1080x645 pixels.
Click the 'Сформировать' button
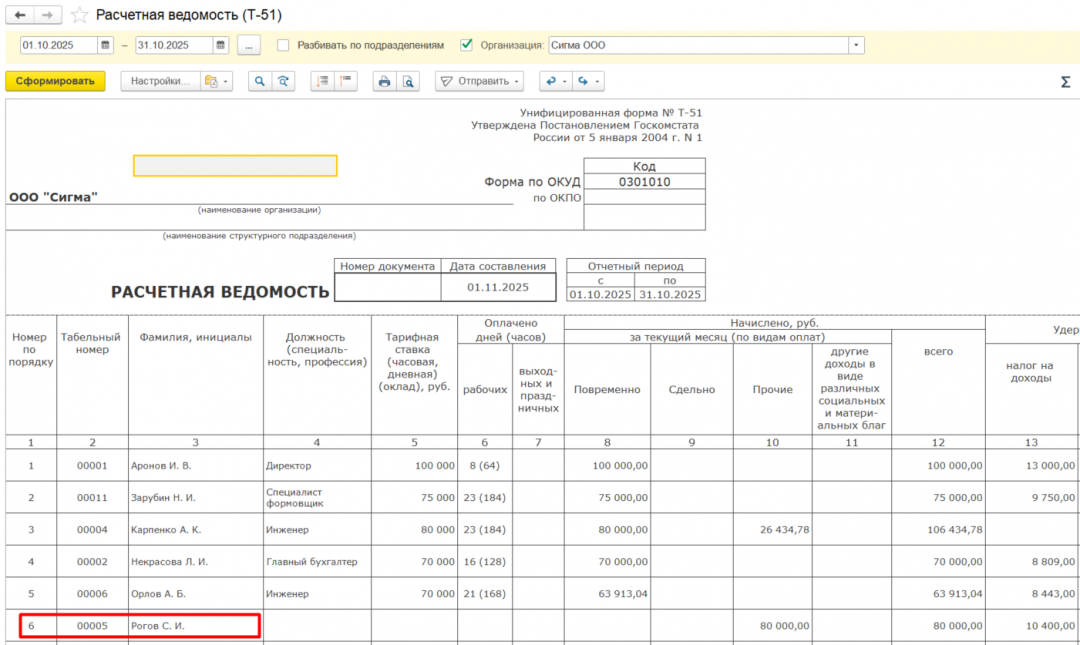click(x=55, y=81)
